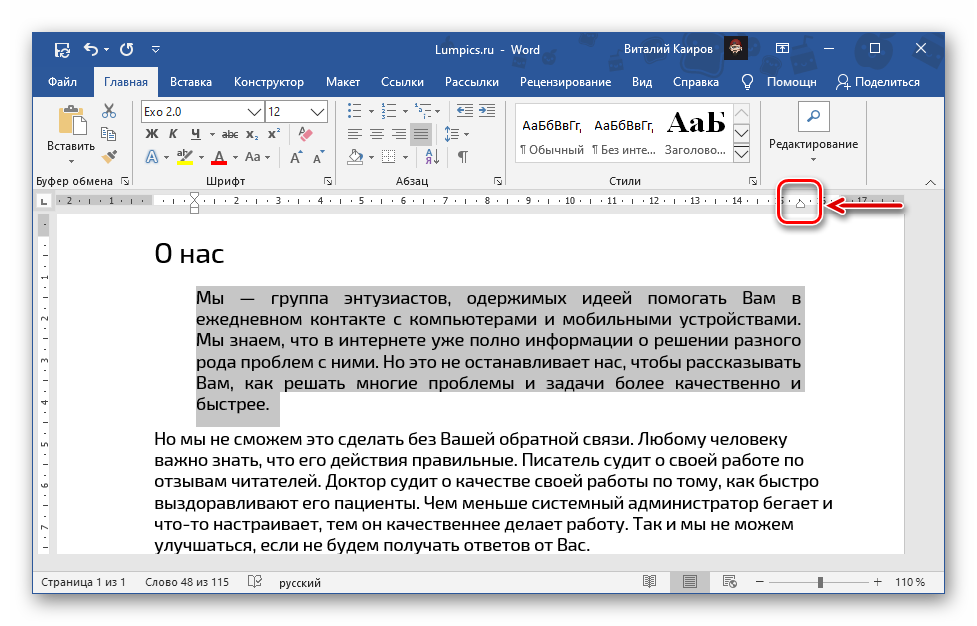Screen dimensions: 977x626
Task: Switch to the Вставка tab
Action: (x=190, y=82)
